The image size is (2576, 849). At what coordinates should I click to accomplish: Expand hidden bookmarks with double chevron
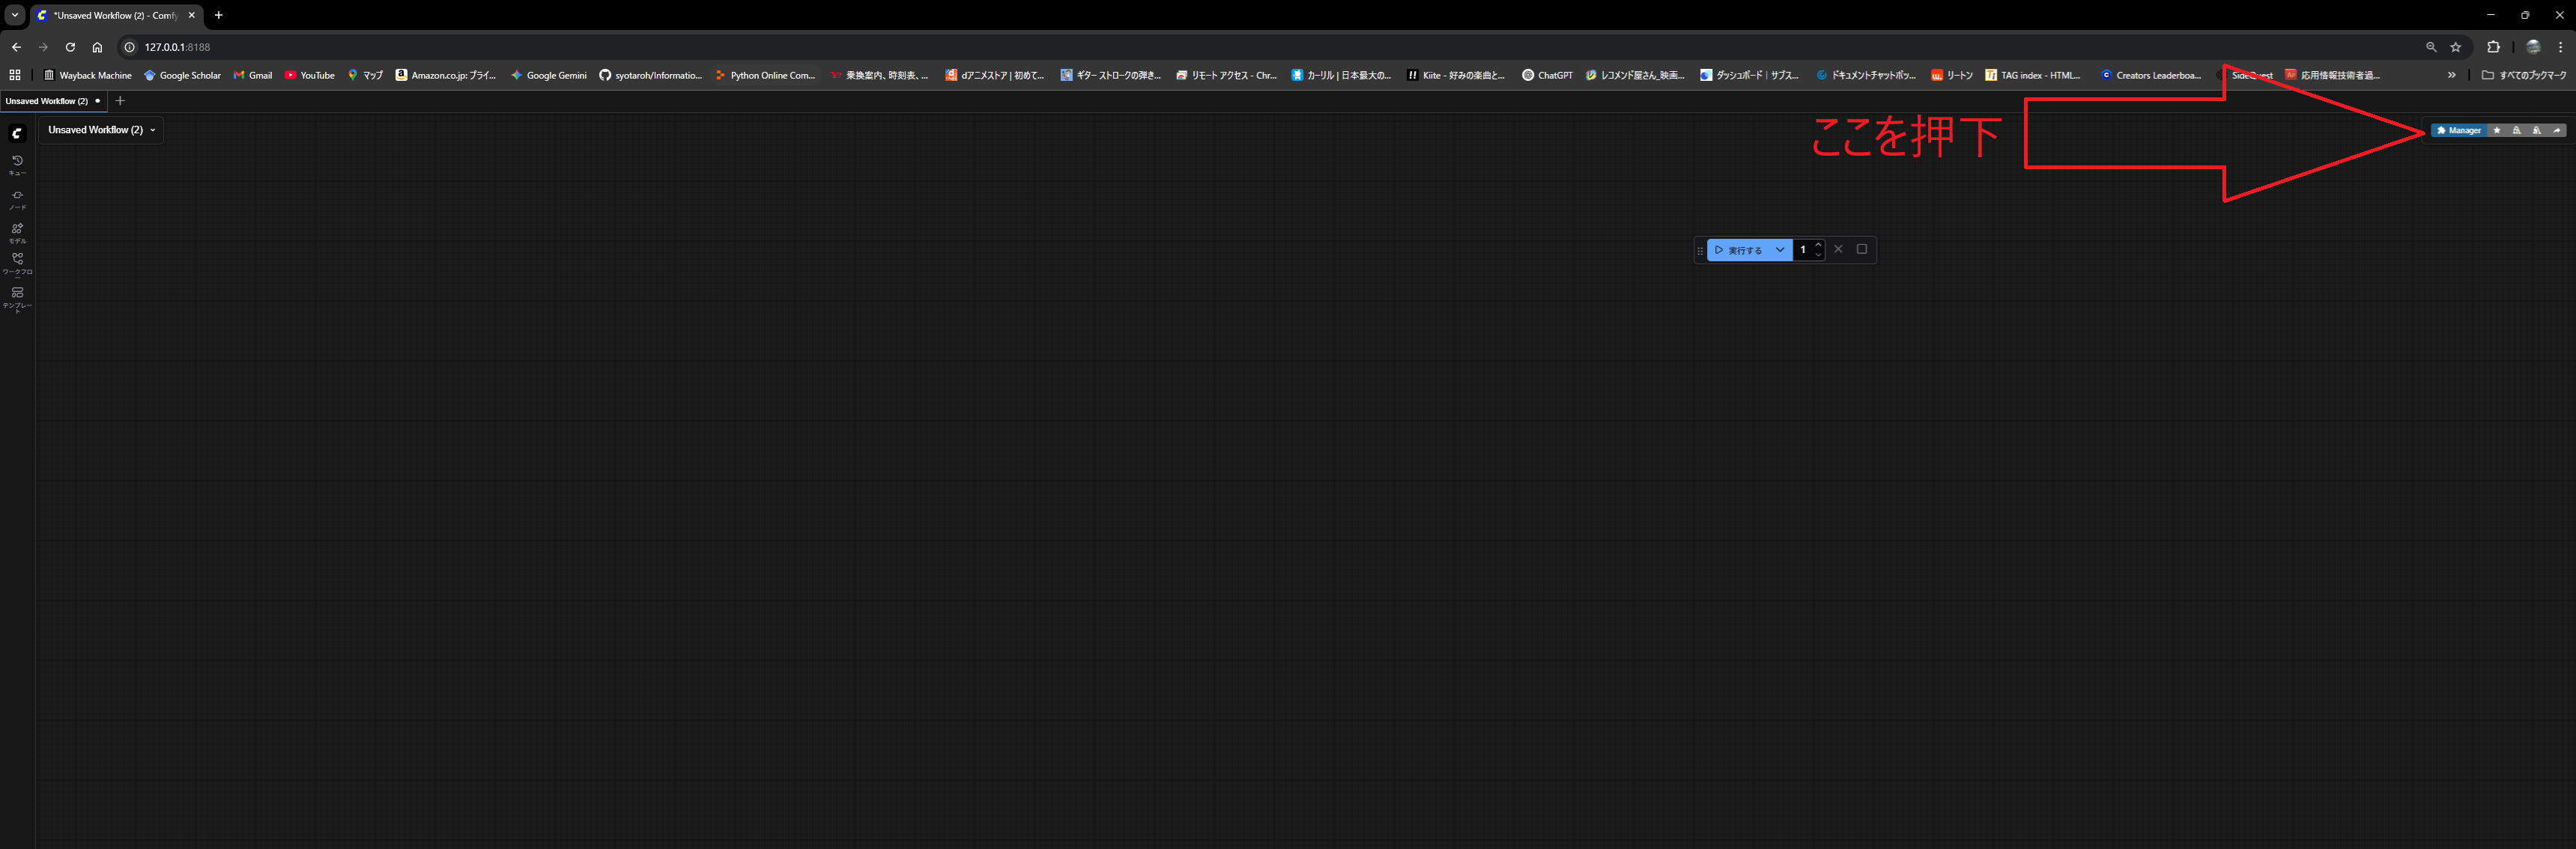coord(2451,75)
